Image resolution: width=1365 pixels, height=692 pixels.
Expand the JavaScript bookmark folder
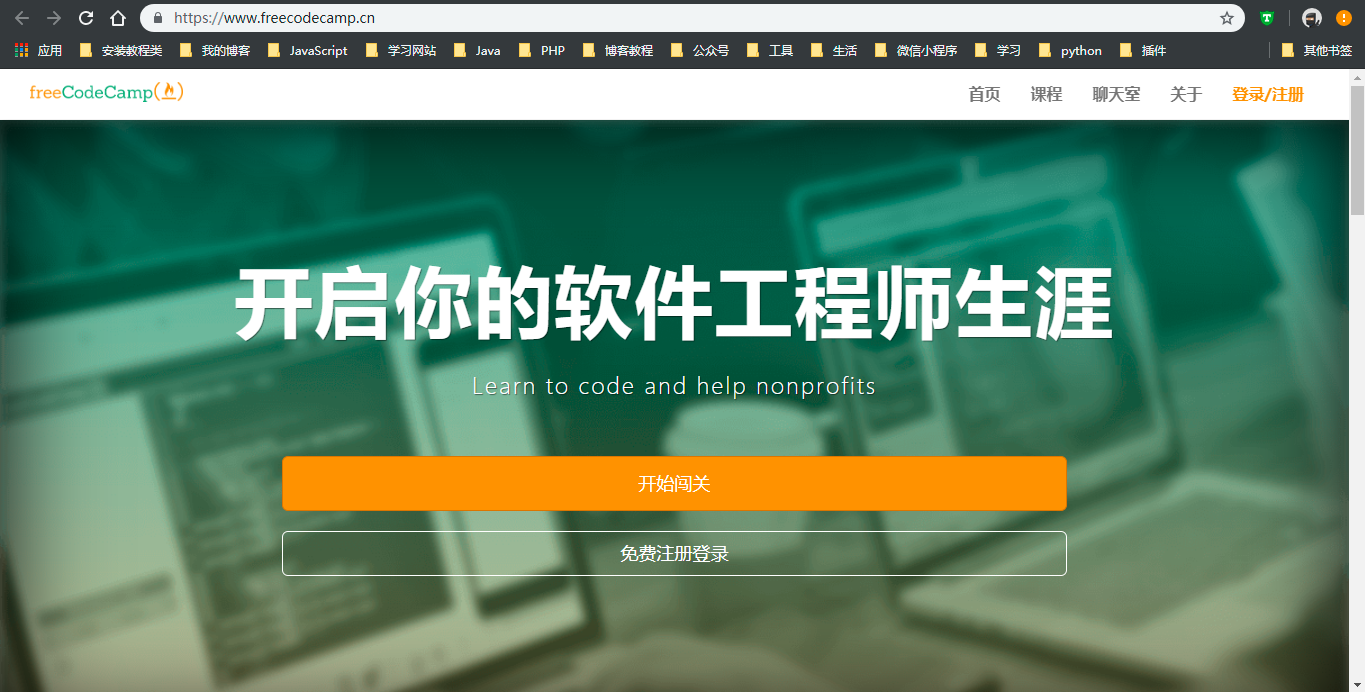[308, 50]
